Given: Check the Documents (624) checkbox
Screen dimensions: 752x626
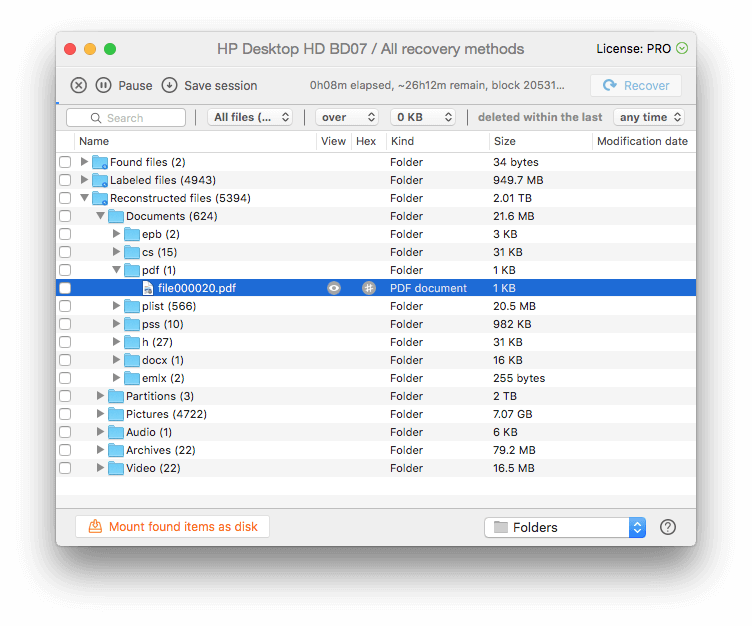Looking at the screenshot, I should tap(65, 216).
